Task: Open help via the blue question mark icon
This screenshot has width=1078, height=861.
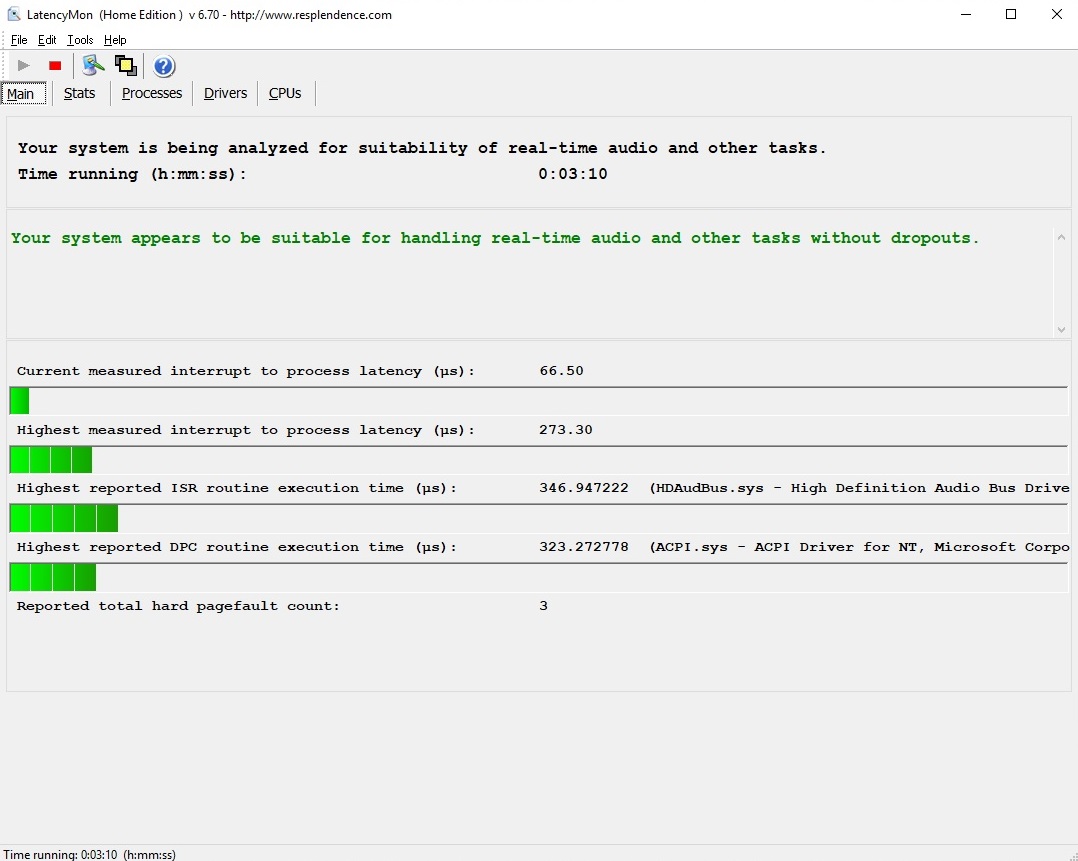Action: point(164,66)
